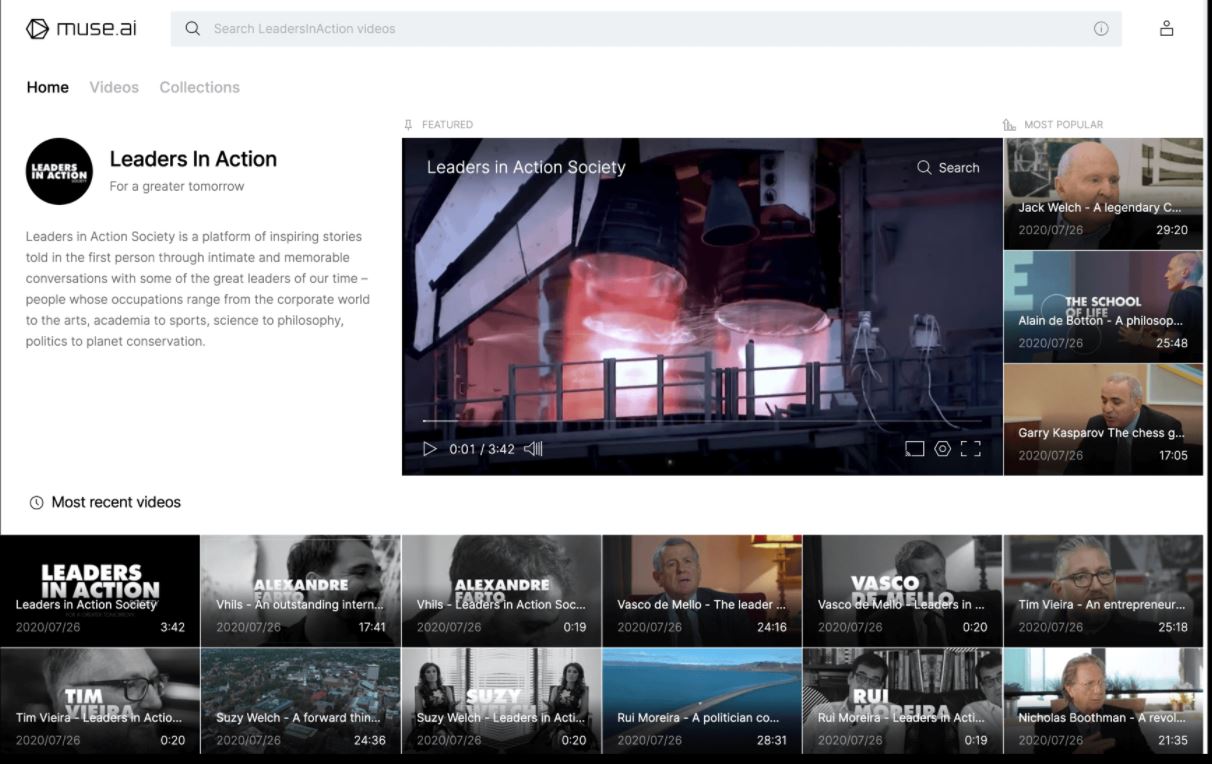Open Suzy Welch - Leaders in Acti... 0:20 video
Screen dimensions: 1212x764
(501, 701)
